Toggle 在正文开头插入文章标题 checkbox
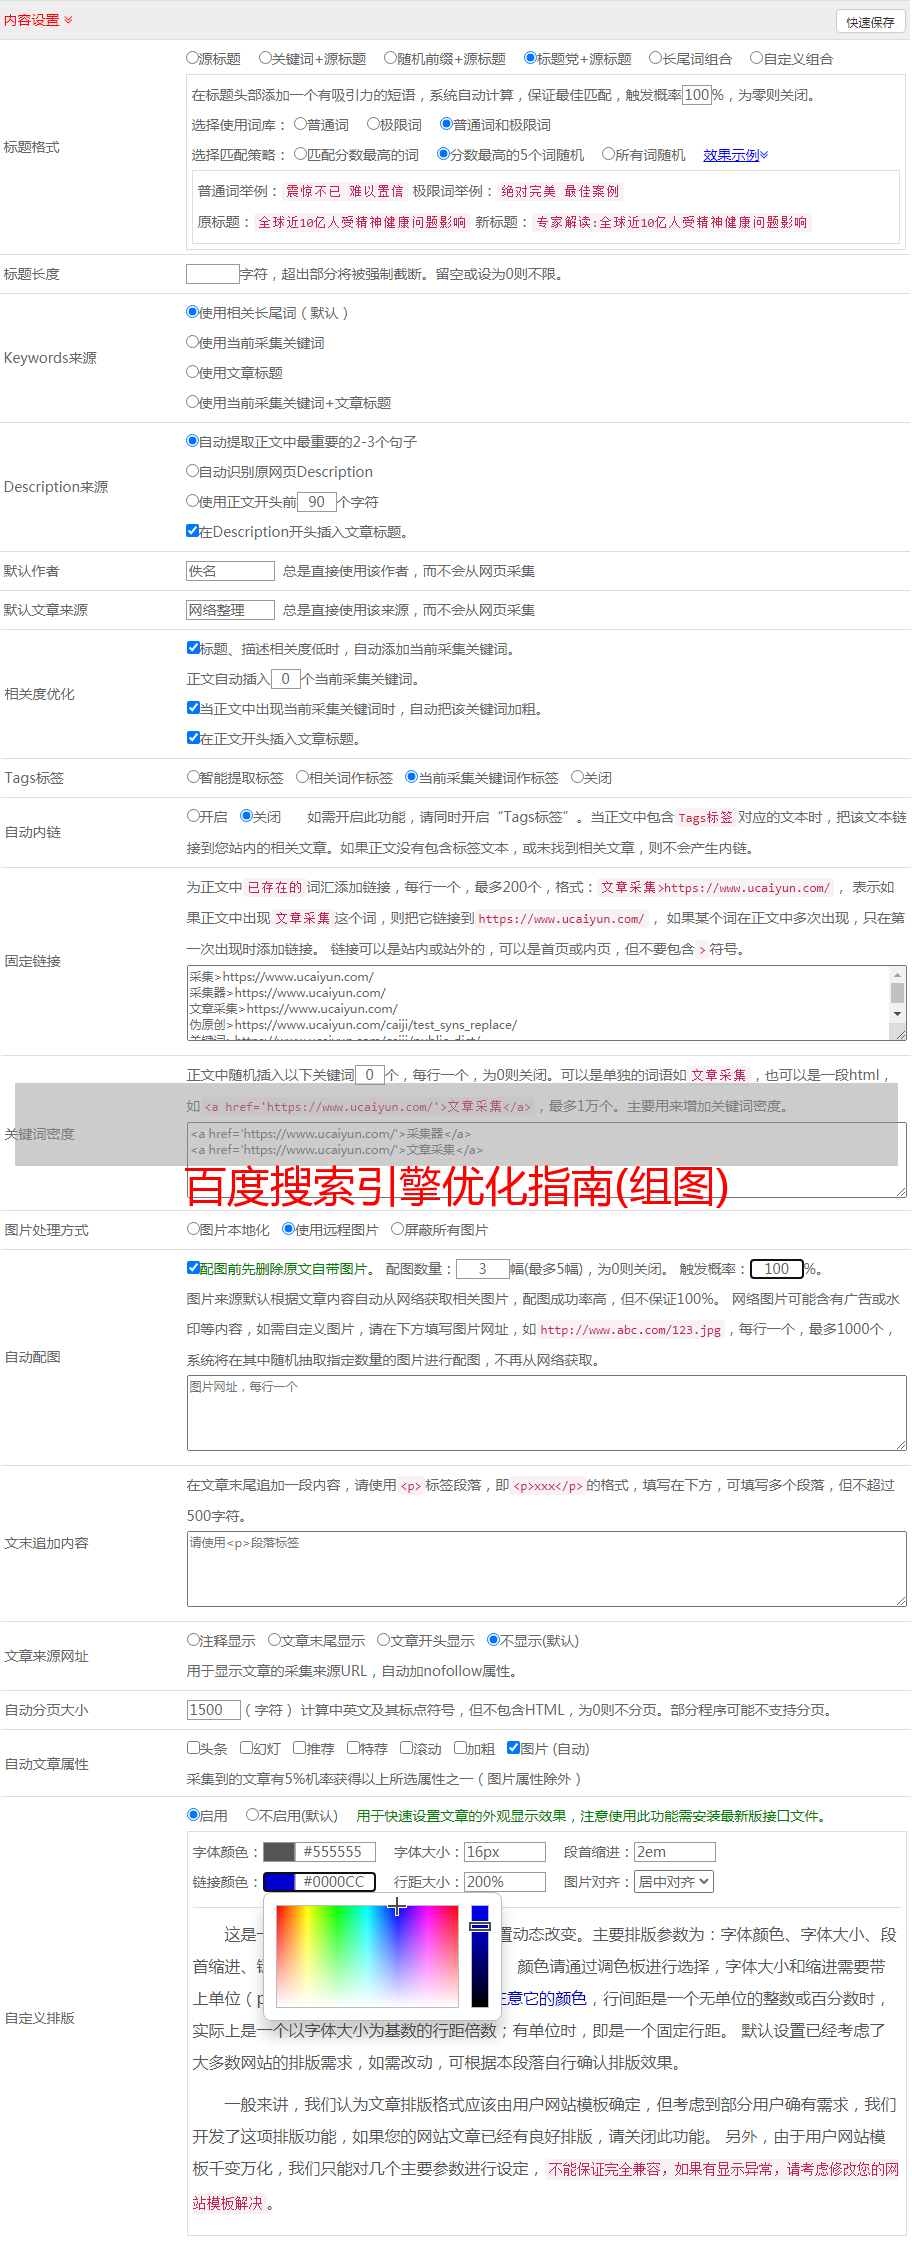The image size is (912, 2249). [193, 738]
